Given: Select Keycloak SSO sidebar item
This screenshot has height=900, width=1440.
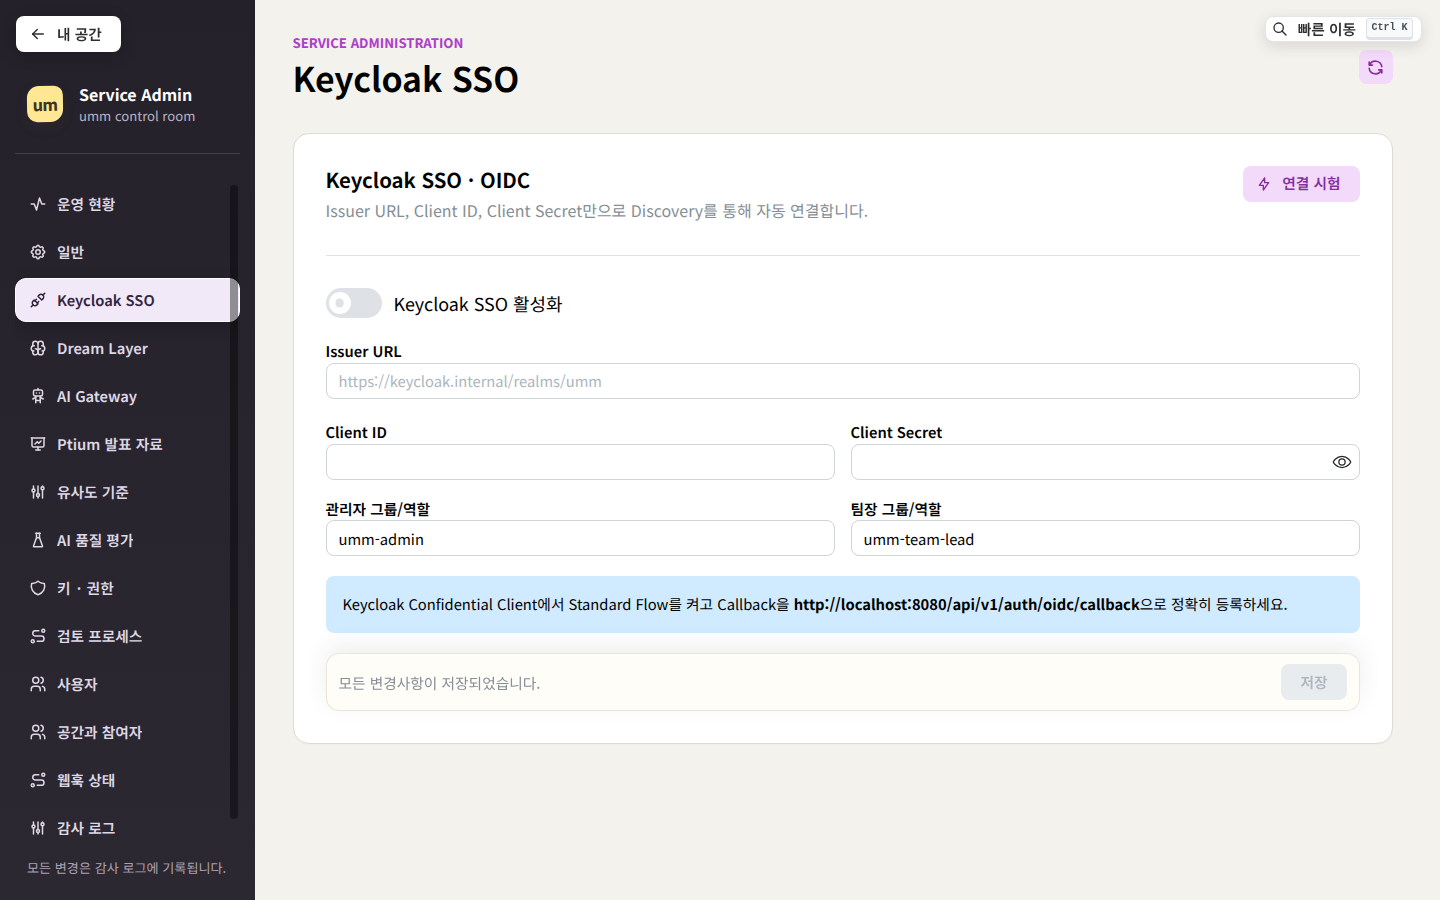Looking at the screenshot, I should click(127, 300).
